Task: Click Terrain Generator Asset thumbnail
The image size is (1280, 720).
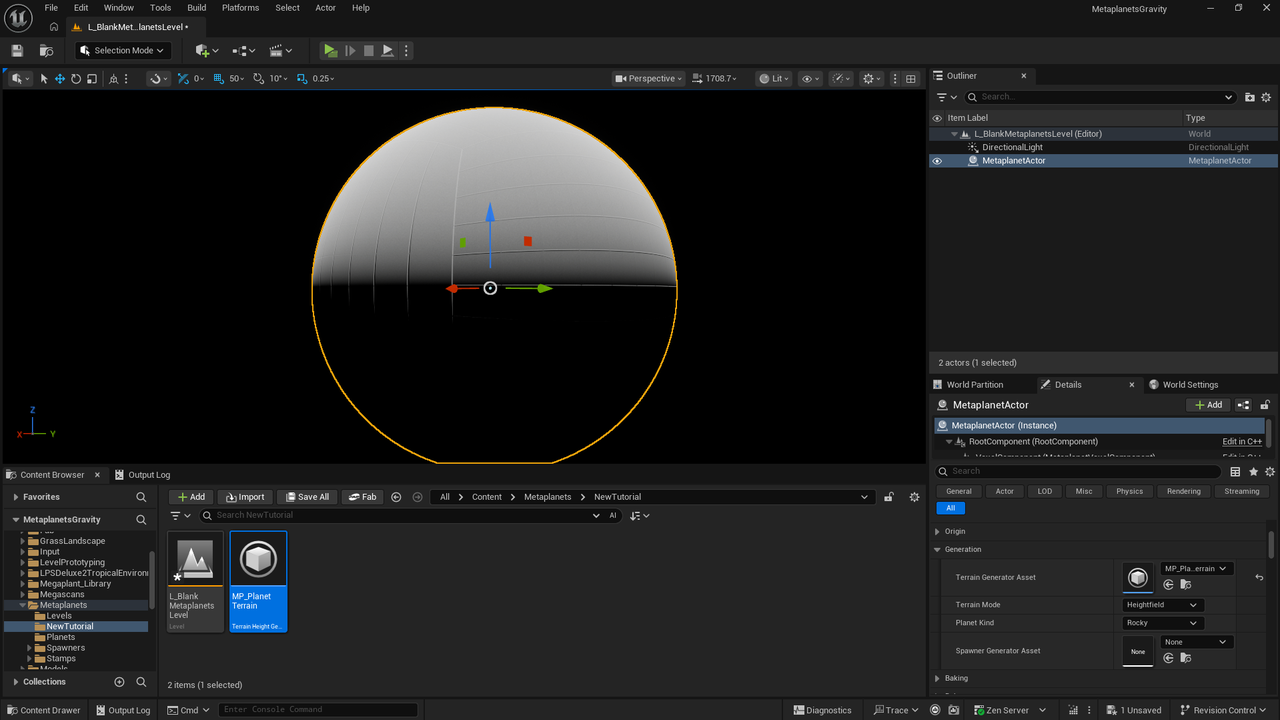Action: pyautogui.click(x=1137, y=577)
